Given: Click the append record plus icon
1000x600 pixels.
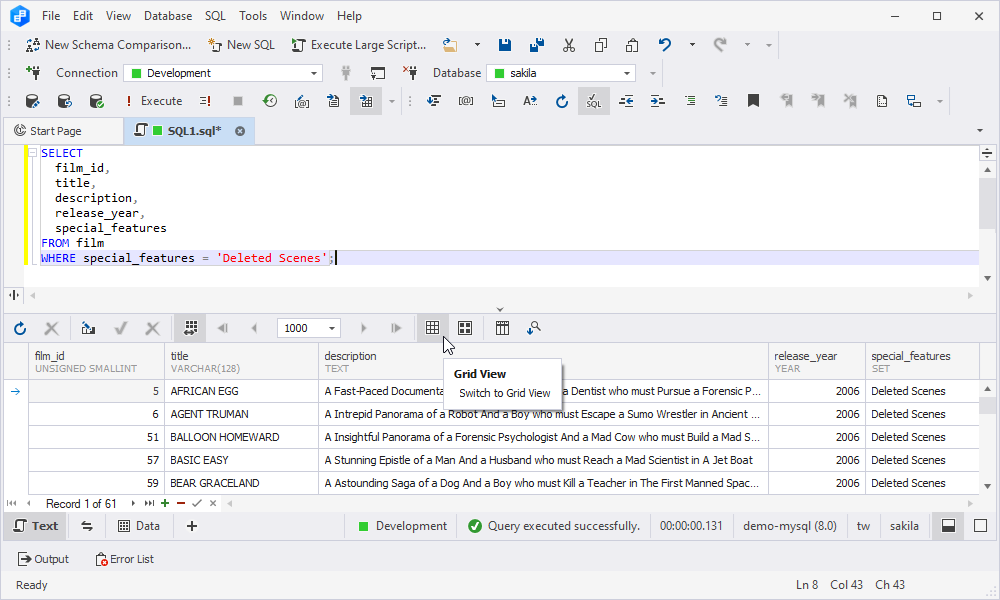Looking at the screenshot, I should pyautogui.click(x=165, y=503).
